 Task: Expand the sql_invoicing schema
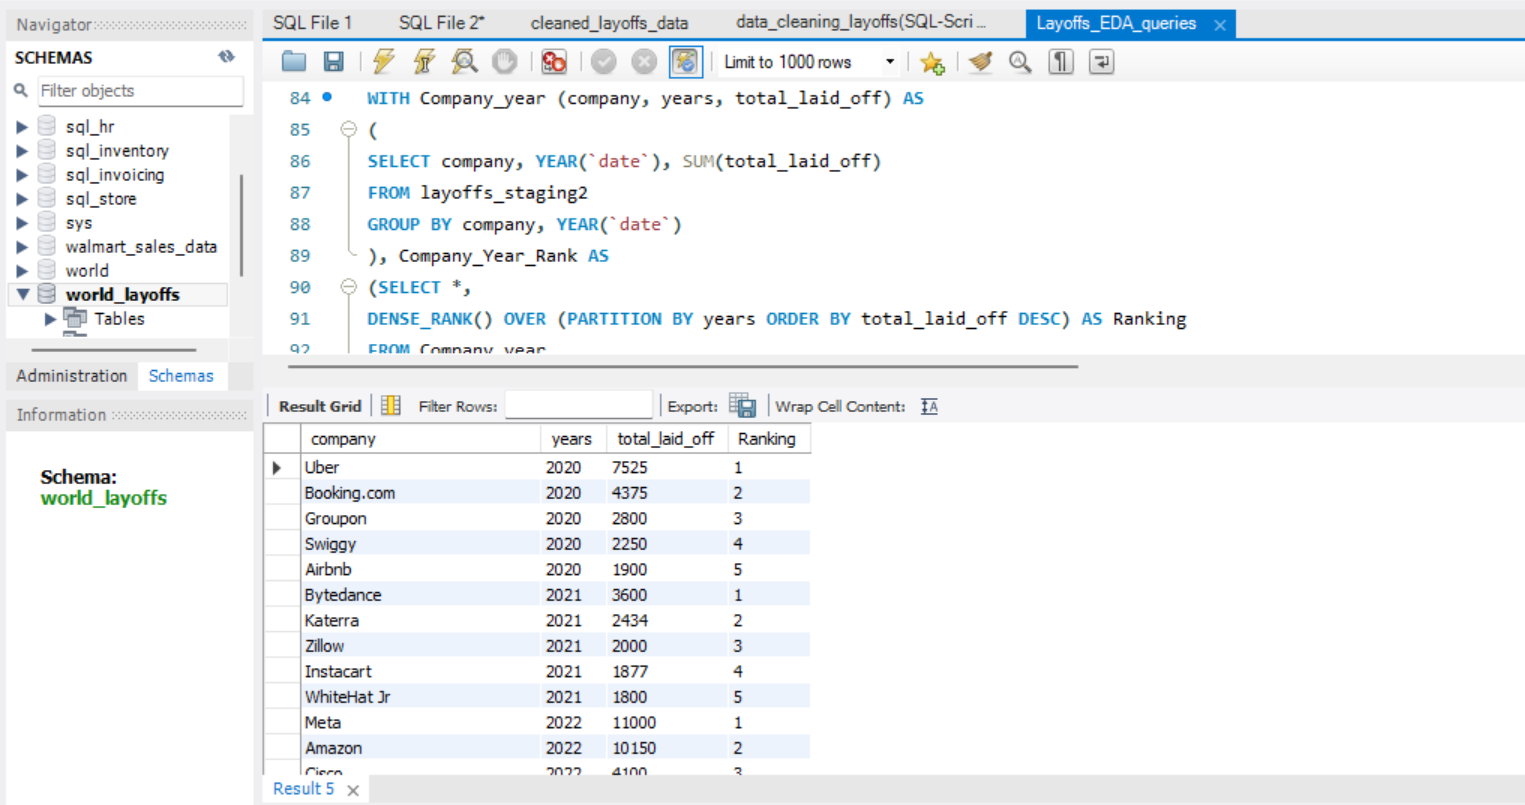[22, 175]
